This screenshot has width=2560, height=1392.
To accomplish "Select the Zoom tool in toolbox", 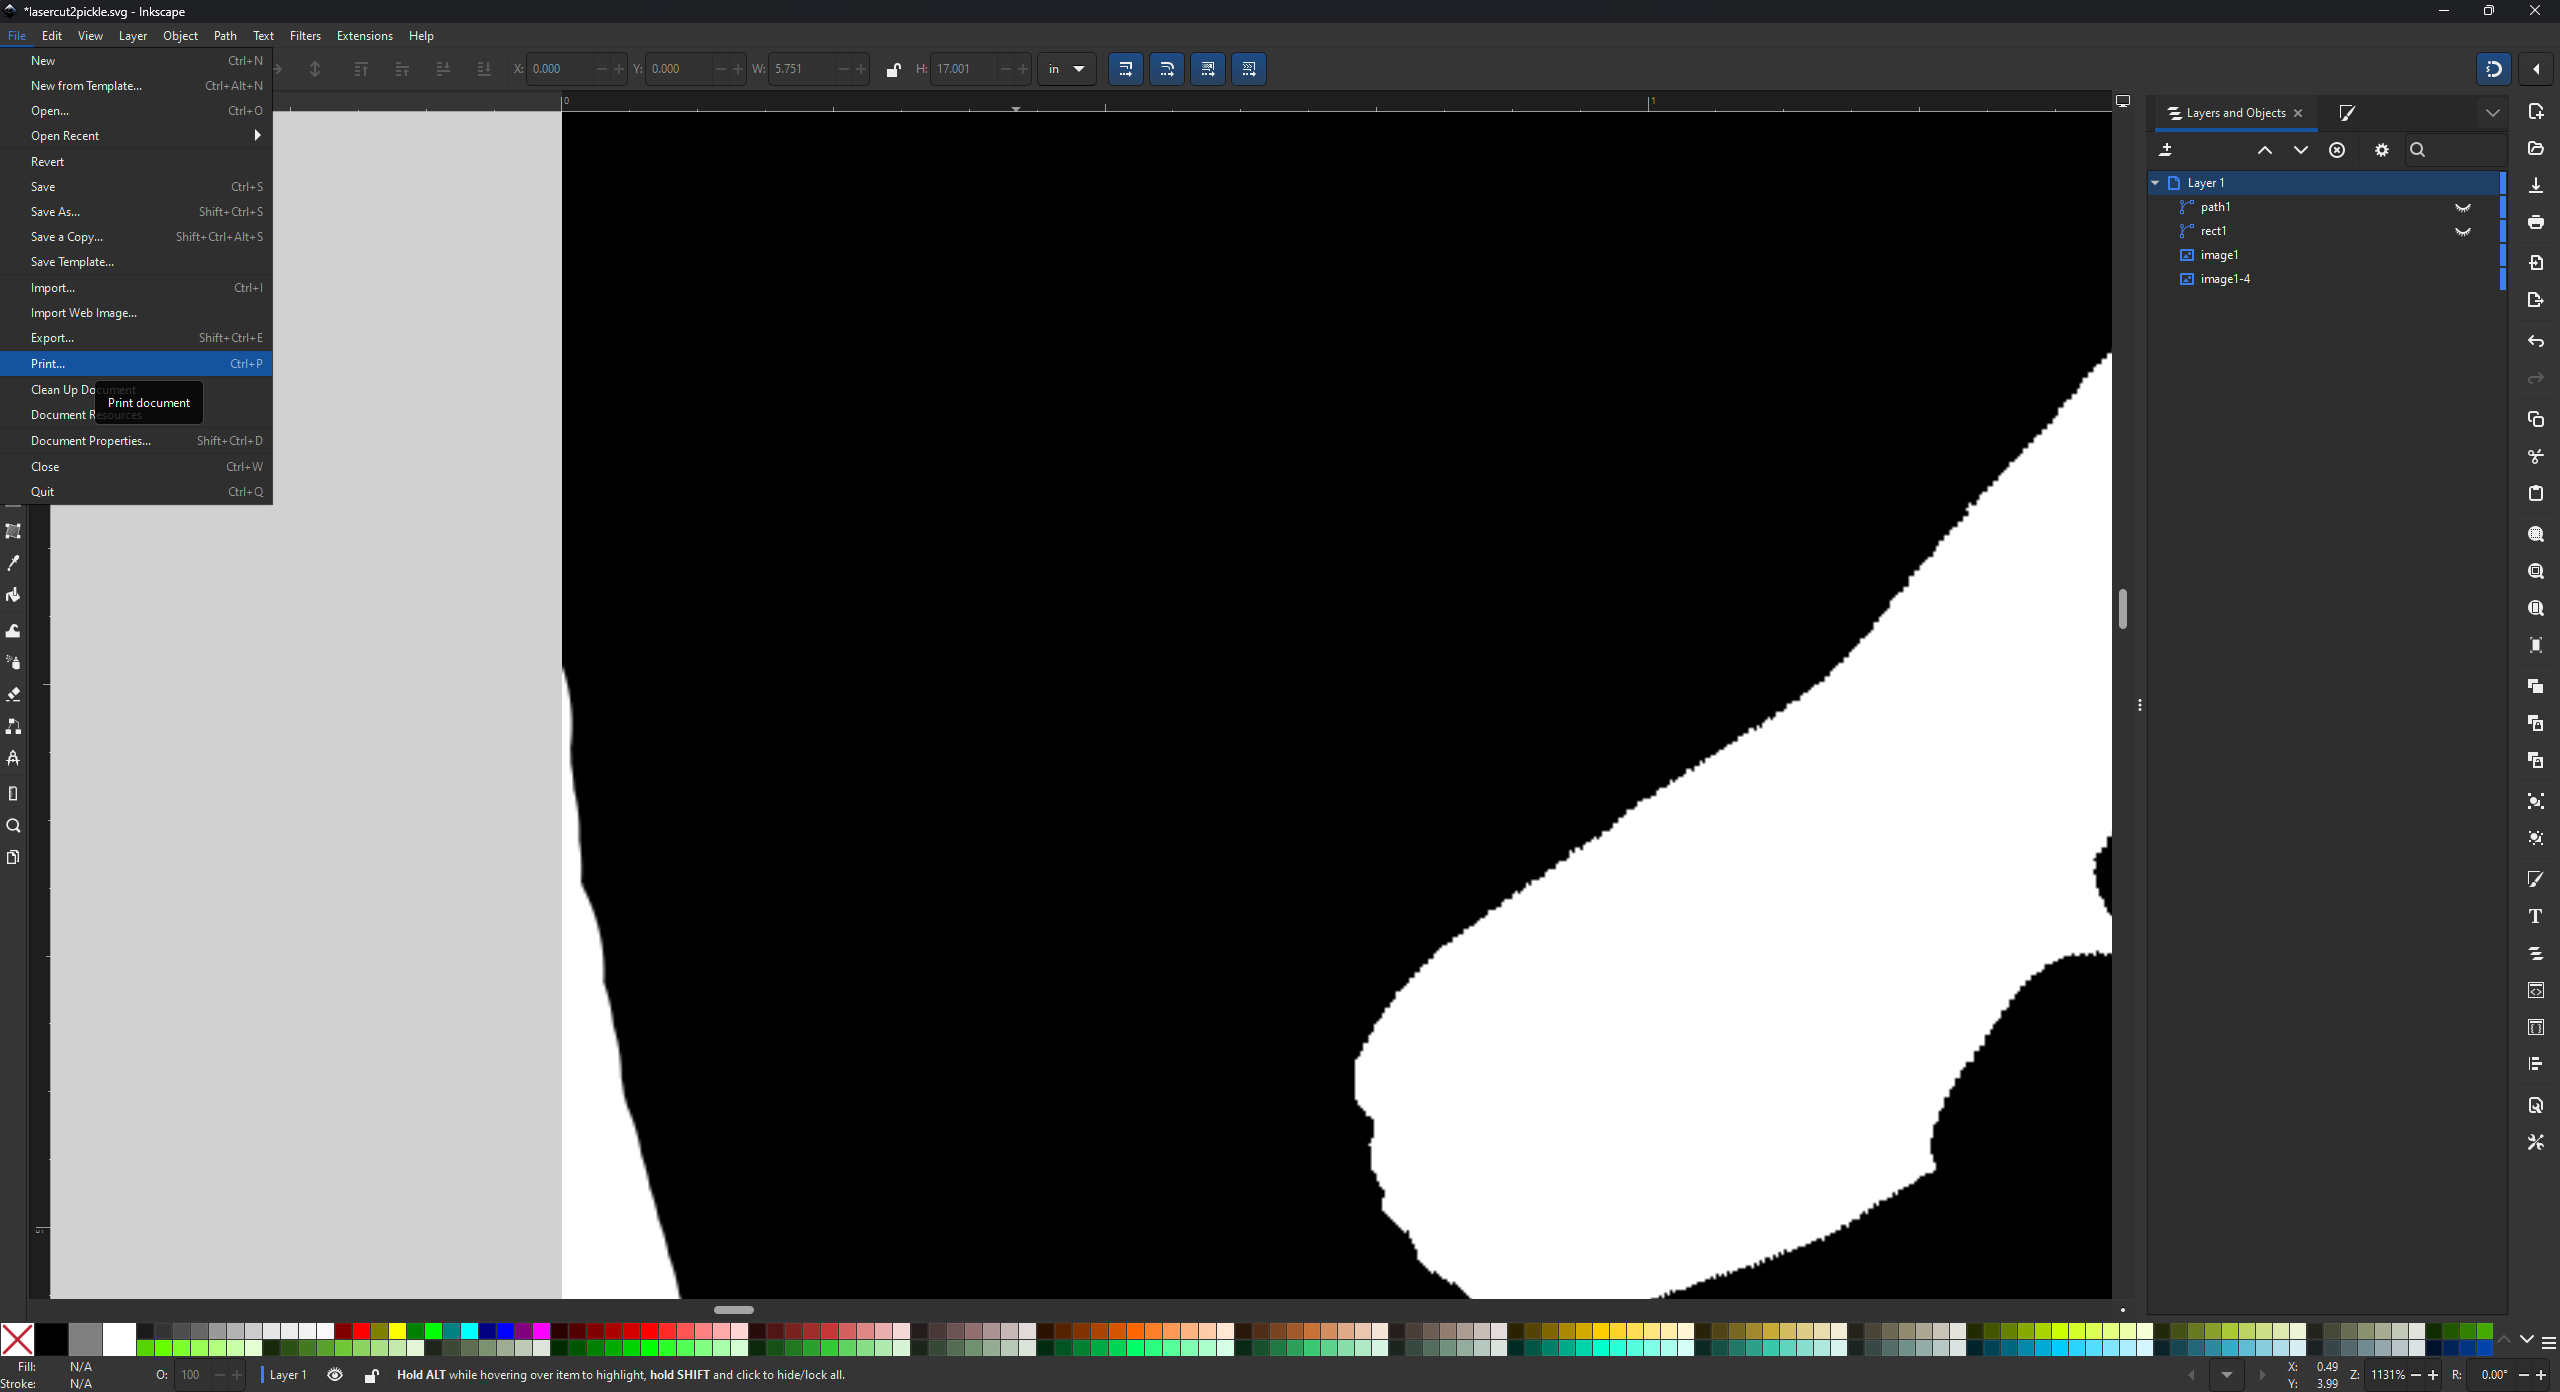I will pyautogui.click(x=13, y=826).
